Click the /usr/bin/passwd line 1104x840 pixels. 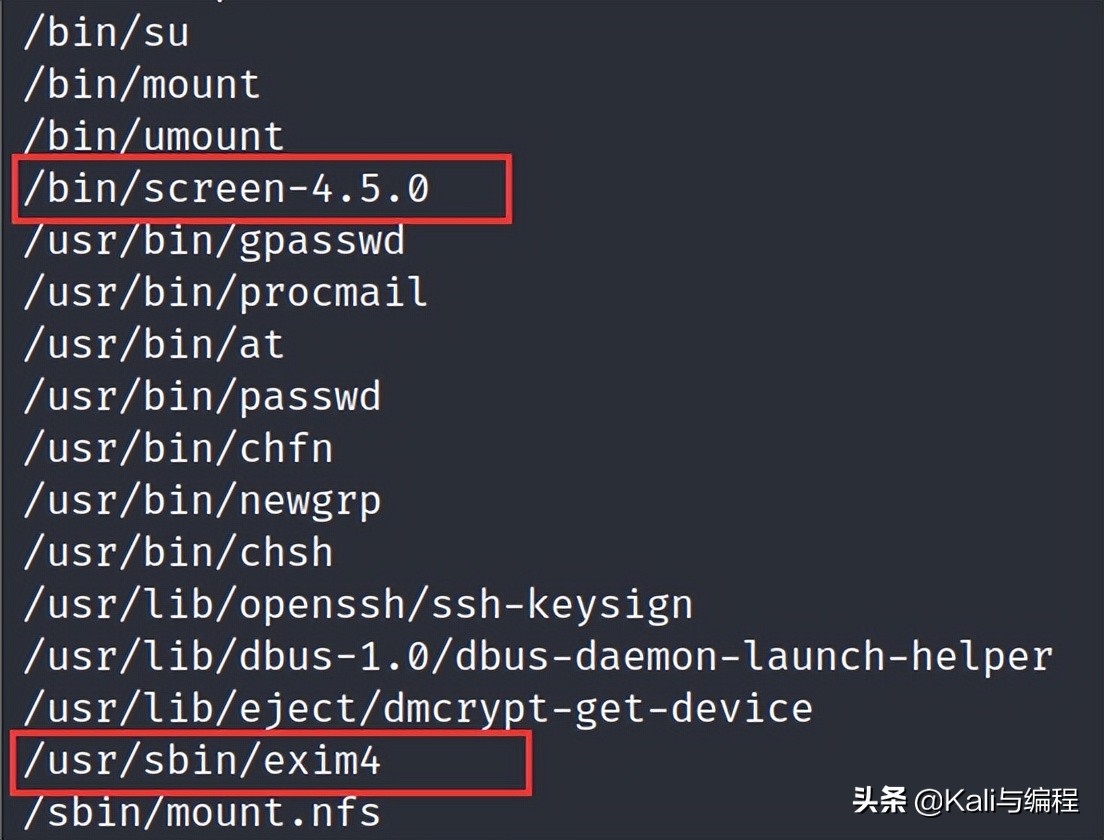coord(202,397)
